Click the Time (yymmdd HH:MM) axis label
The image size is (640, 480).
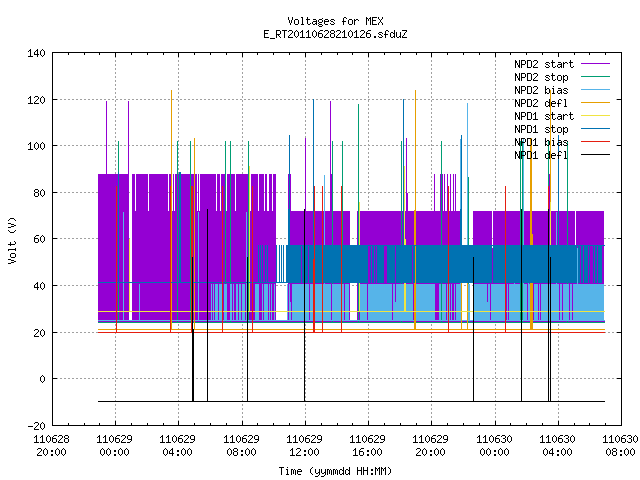(x=335, y=471)
